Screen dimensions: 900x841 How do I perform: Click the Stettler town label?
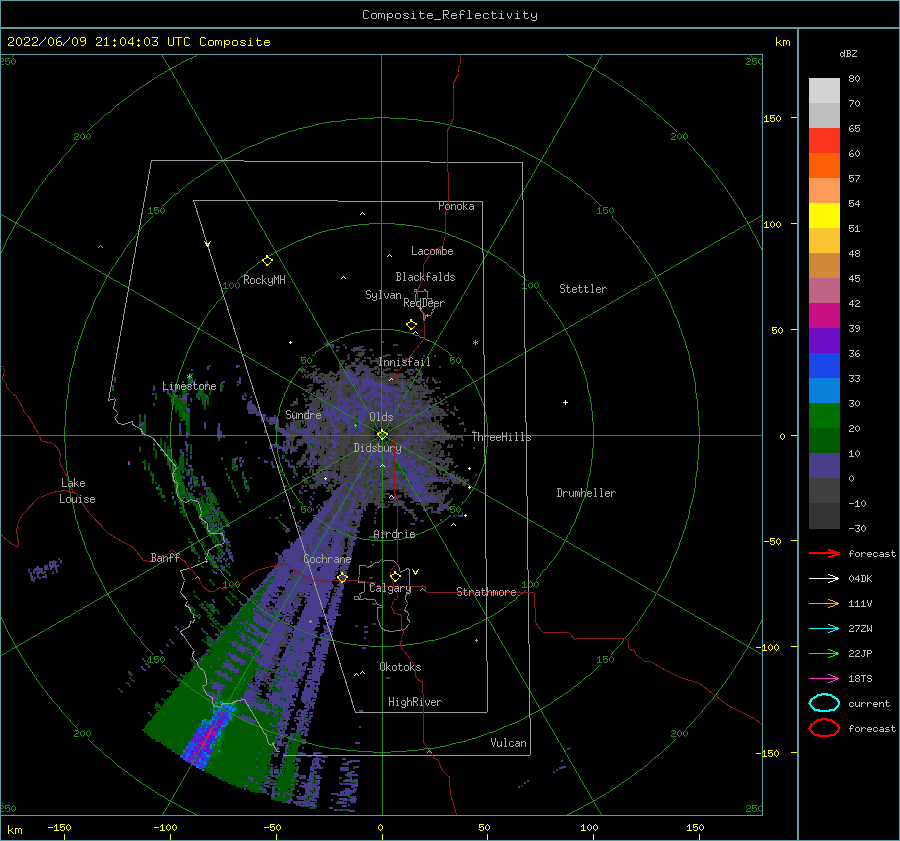coord(583,289)
